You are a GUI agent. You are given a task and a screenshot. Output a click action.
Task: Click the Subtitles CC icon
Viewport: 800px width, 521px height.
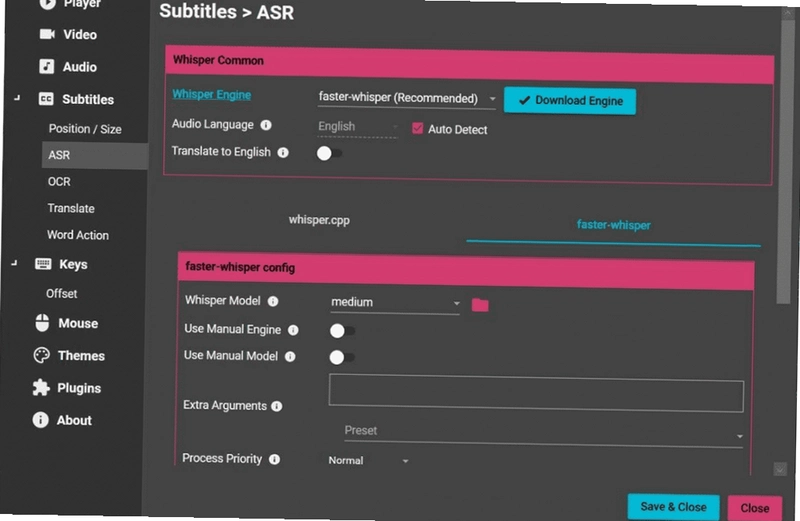tap(46, 98)
